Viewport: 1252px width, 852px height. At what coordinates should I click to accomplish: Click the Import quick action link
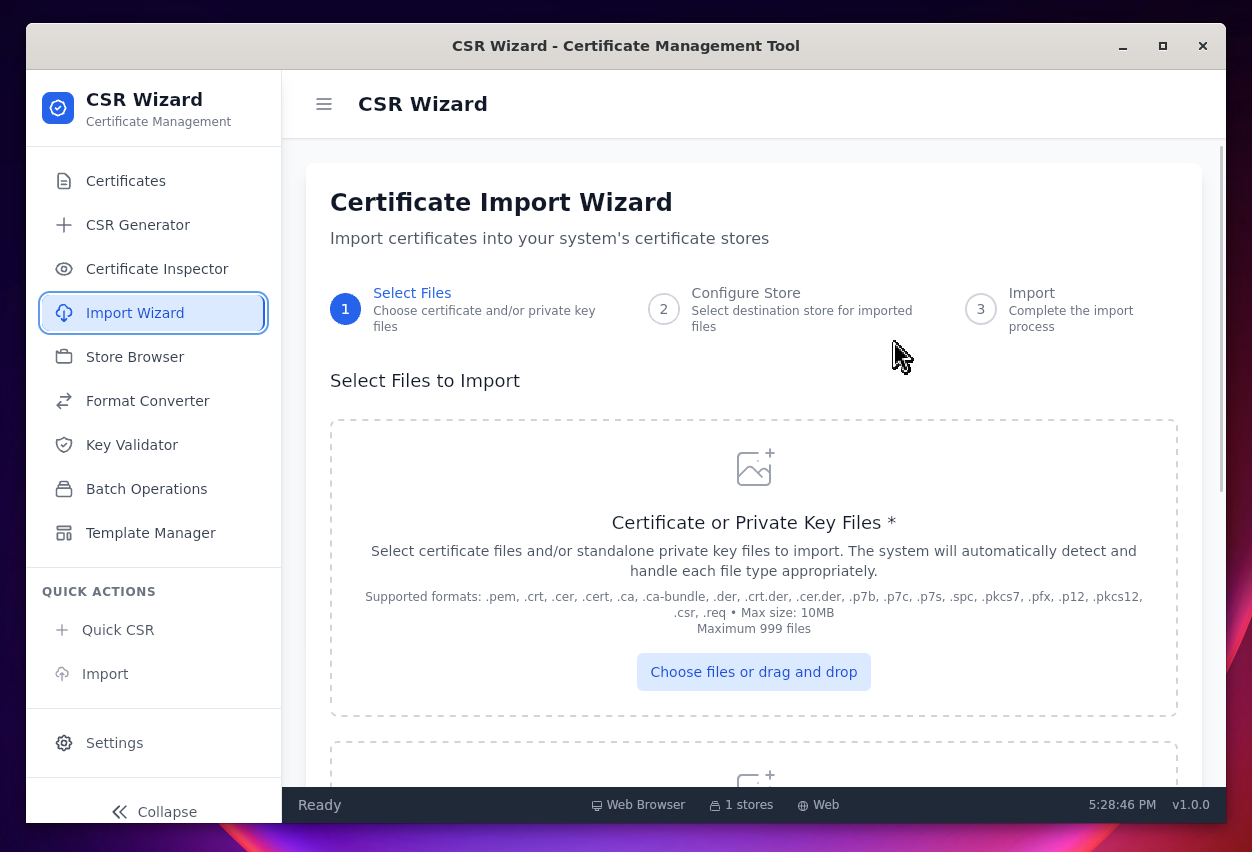[x=104, y=674]
